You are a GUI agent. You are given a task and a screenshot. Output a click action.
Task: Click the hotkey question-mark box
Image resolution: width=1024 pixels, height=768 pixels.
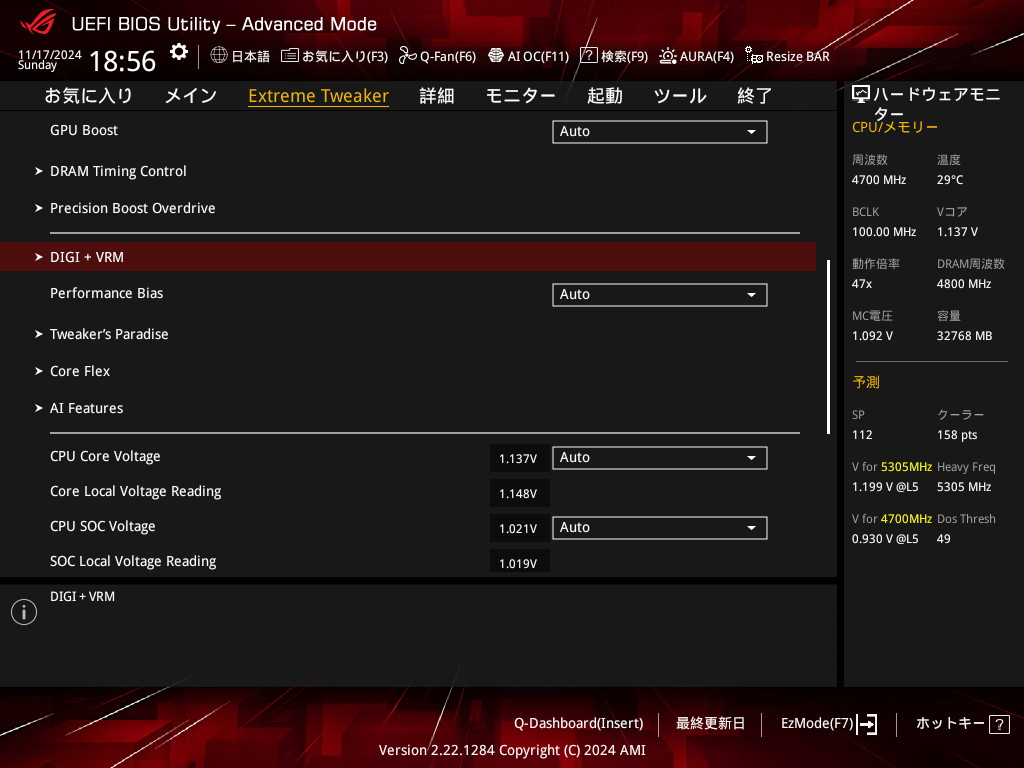pos(999,724)
